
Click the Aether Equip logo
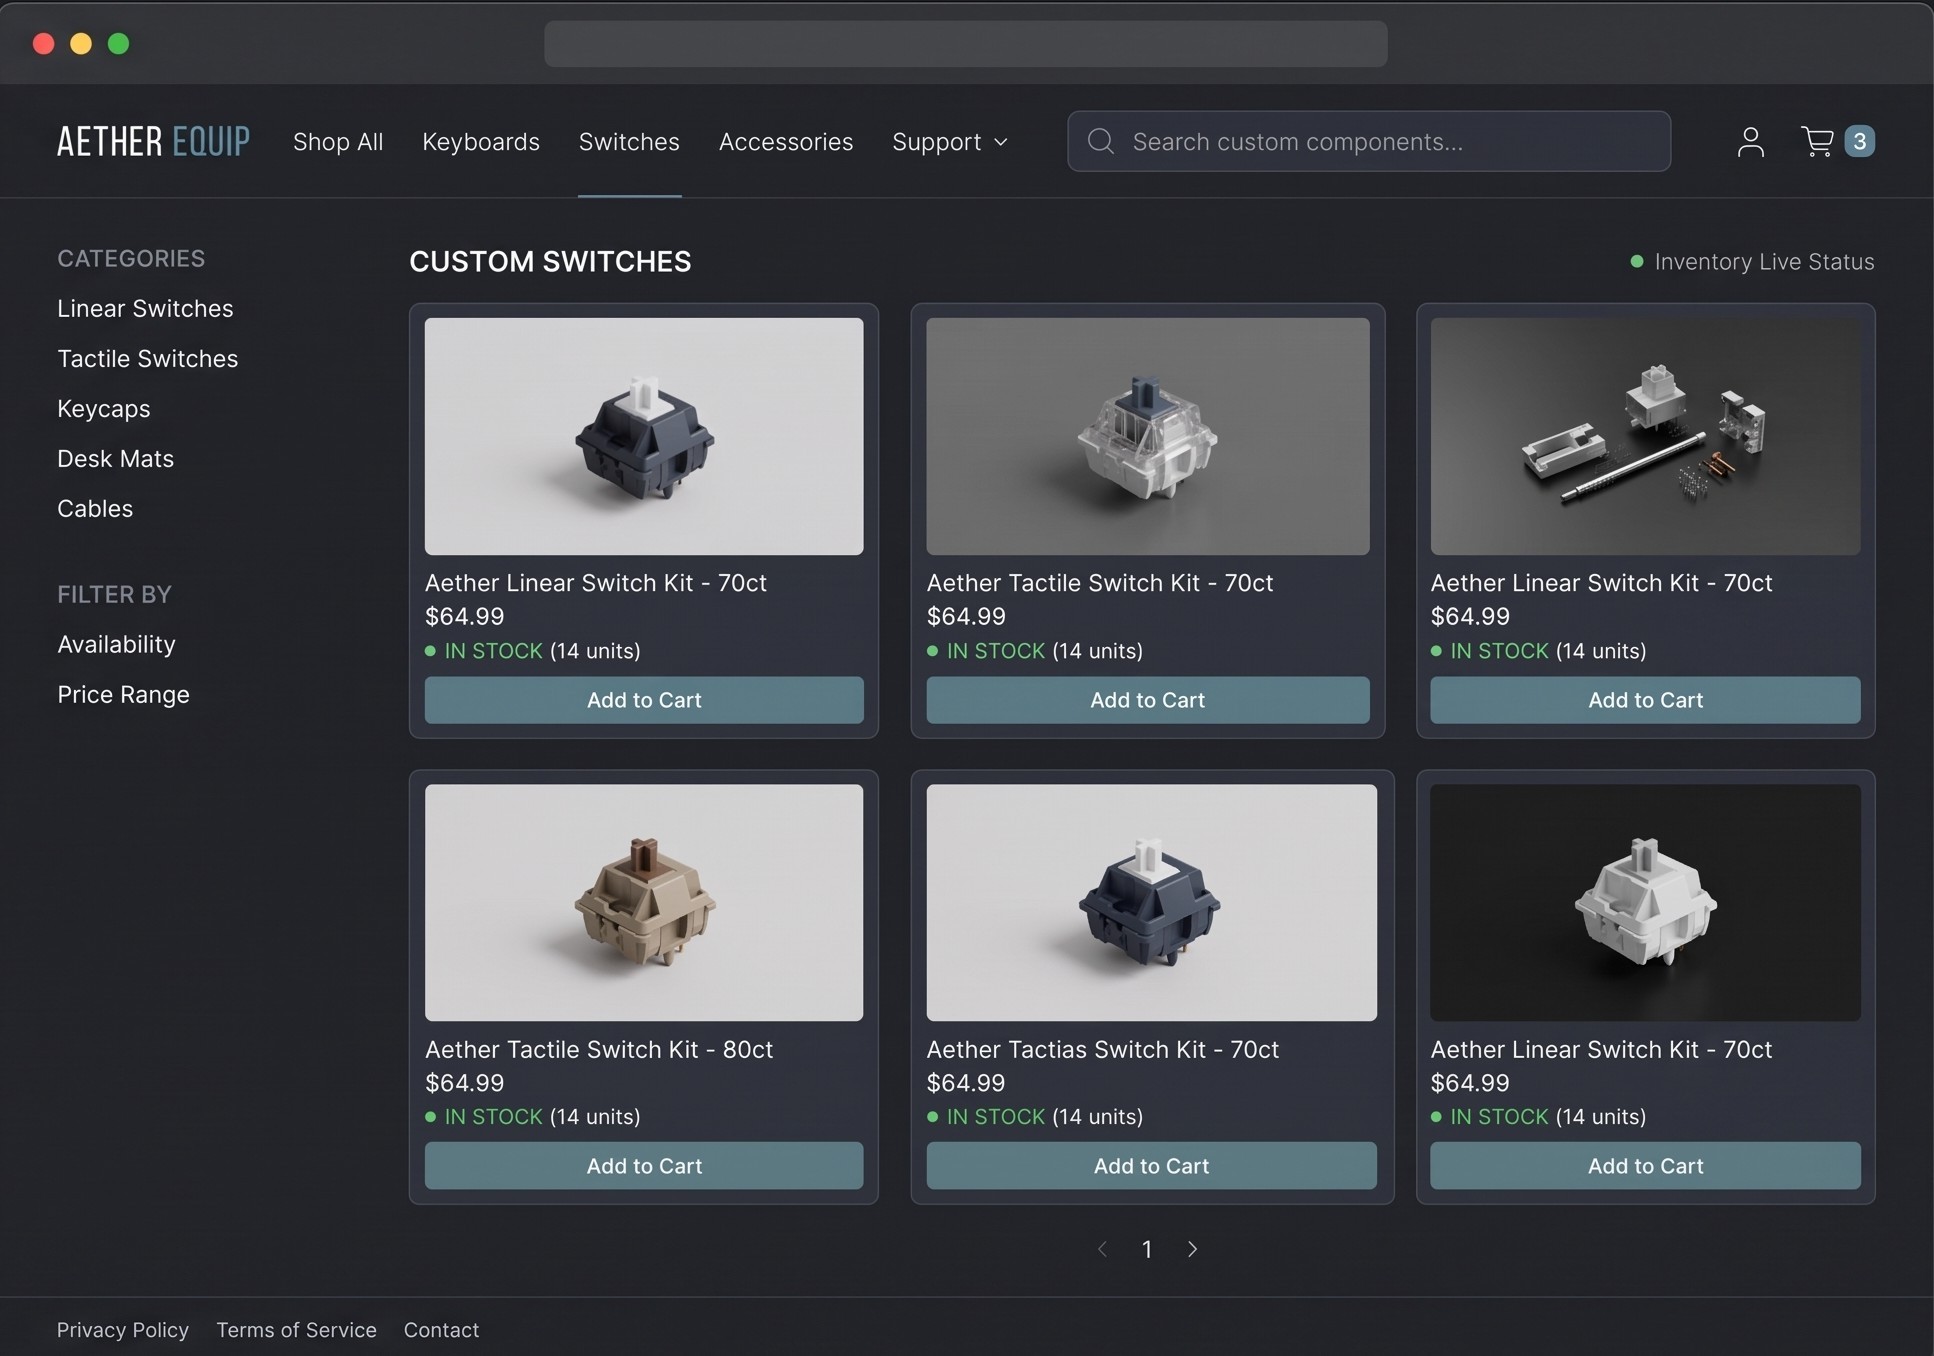tap(153, 141)
